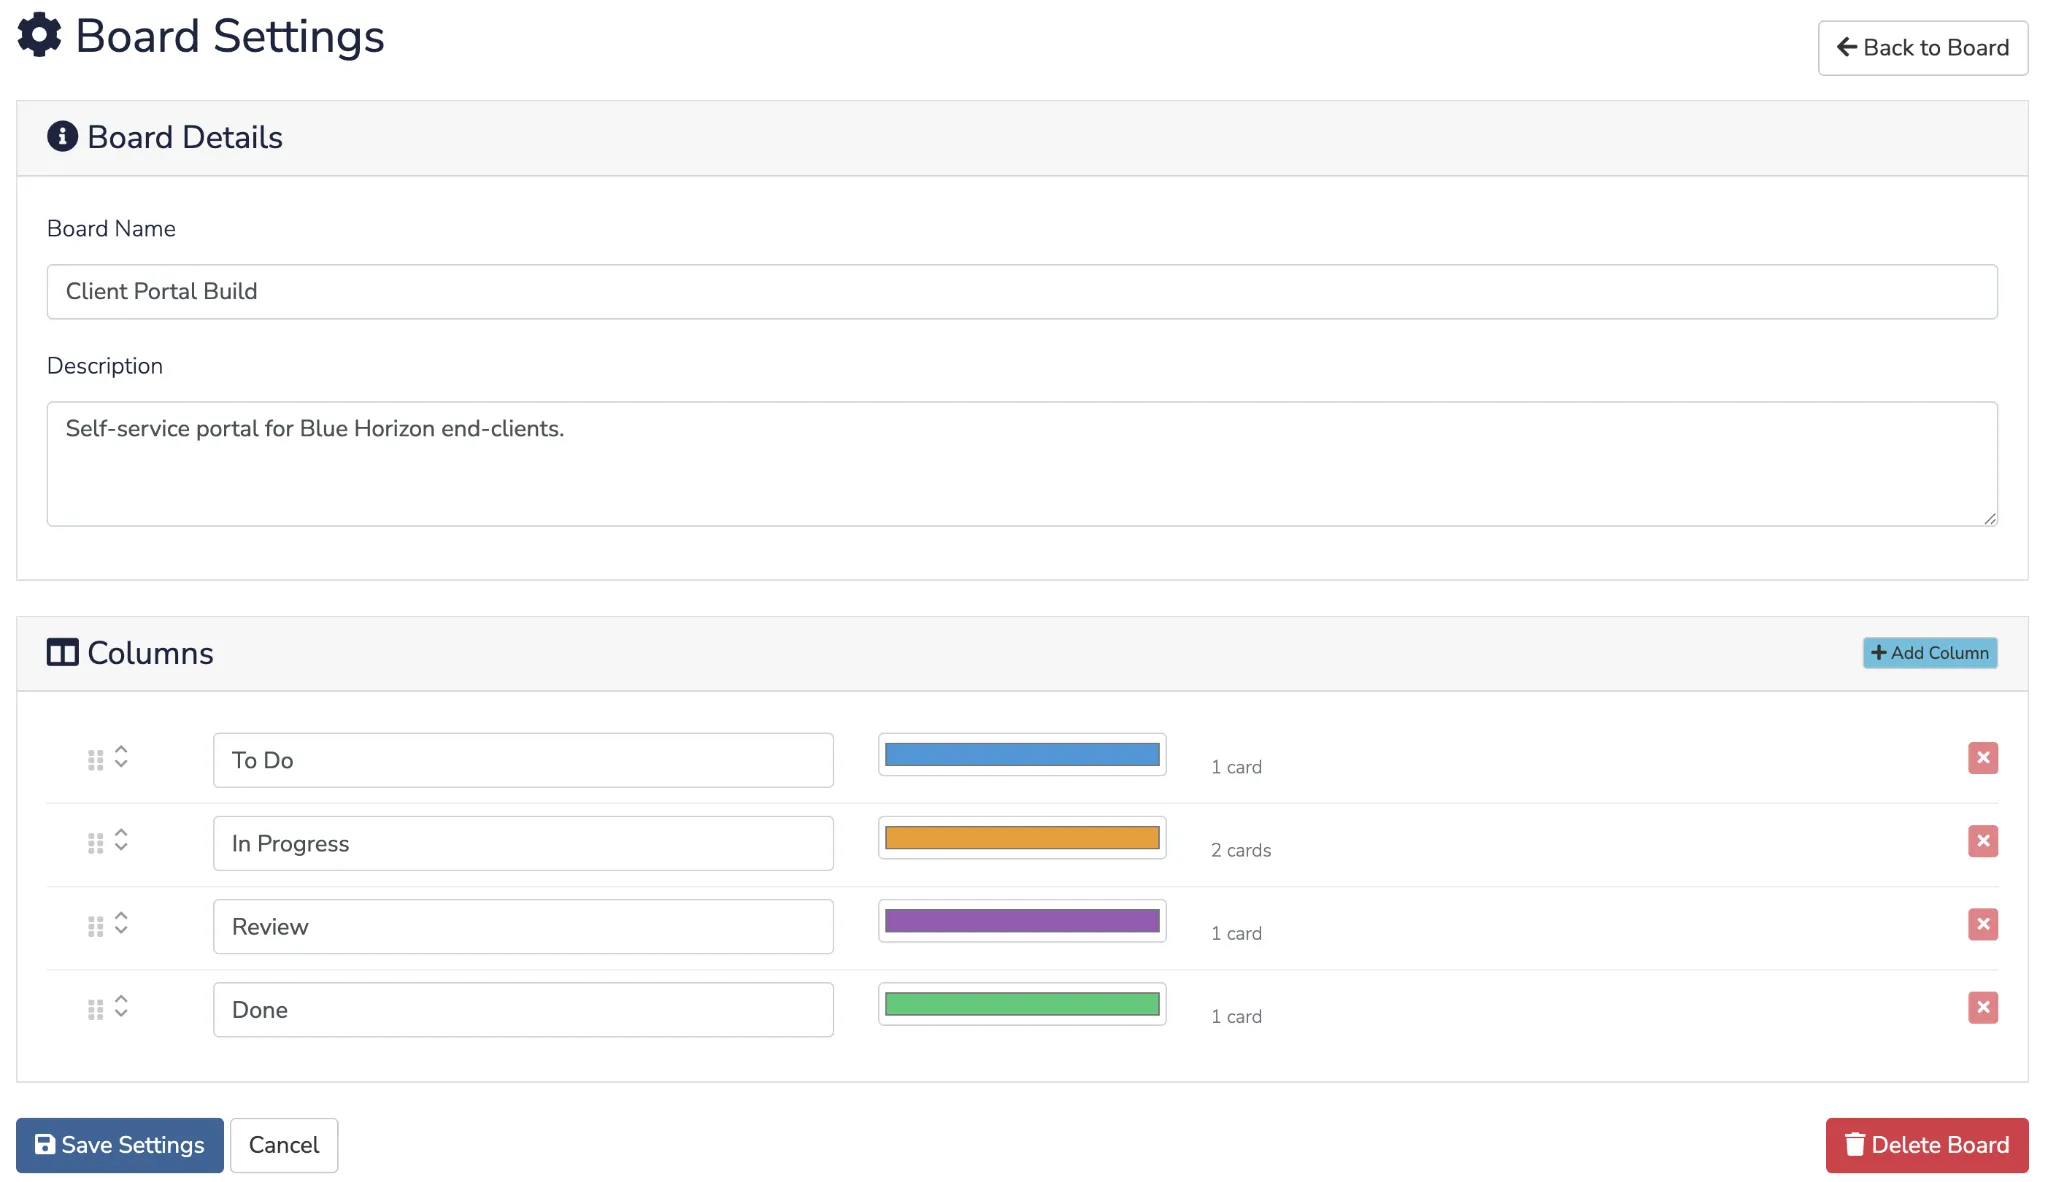Remove the Done column via its X icon

[x=1983, y=1007]
